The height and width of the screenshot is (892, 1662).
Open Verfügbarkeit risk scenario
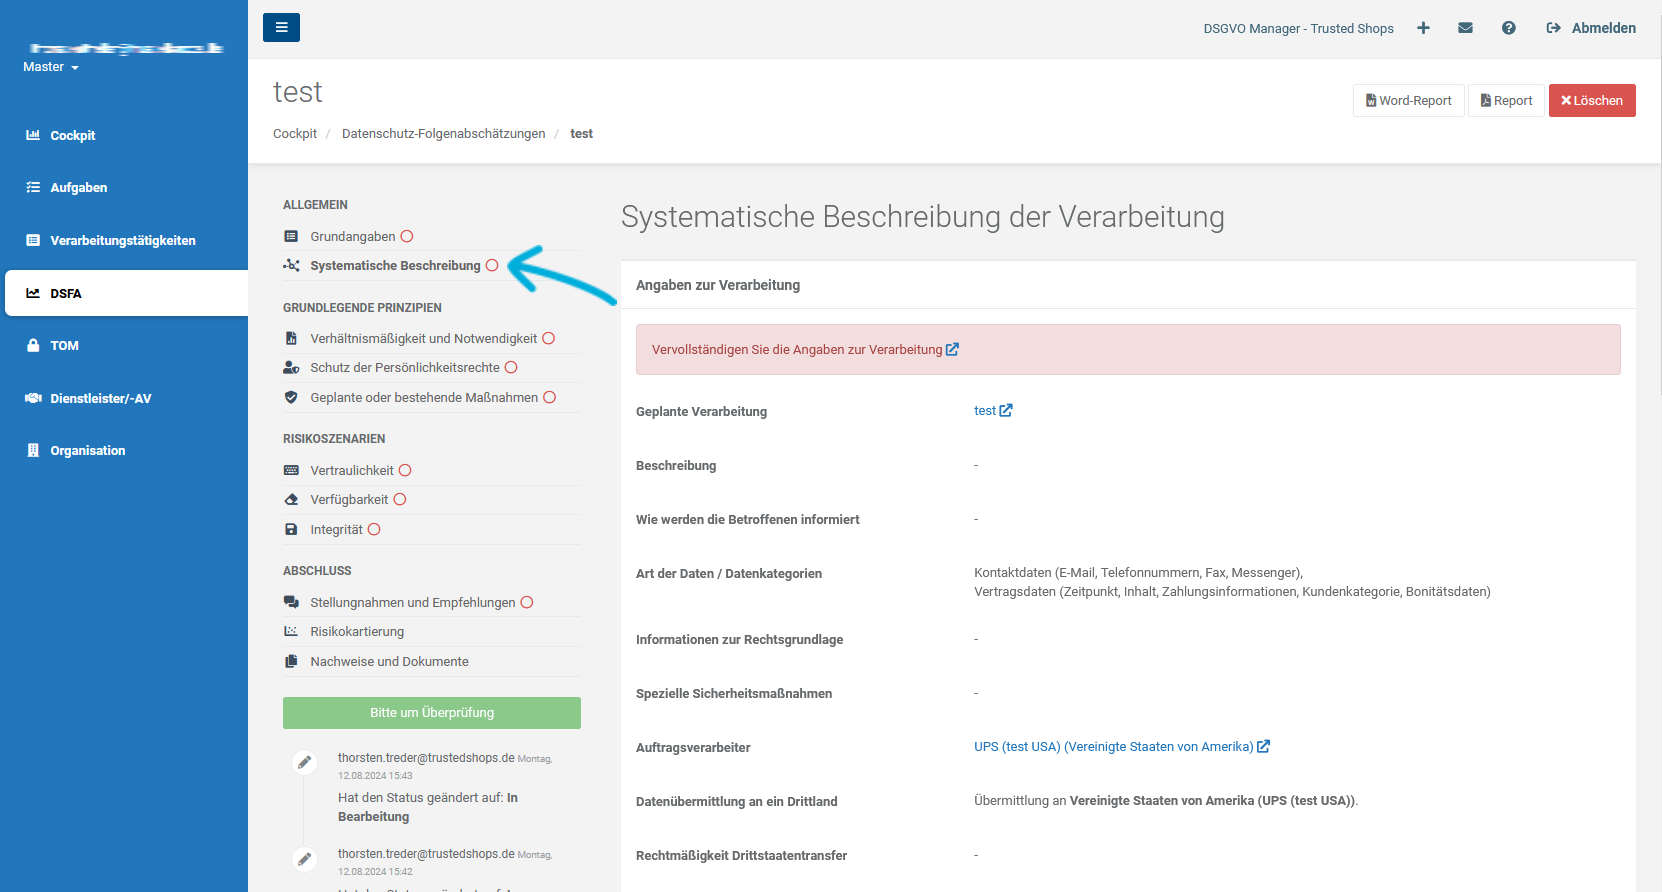[349, 499]
